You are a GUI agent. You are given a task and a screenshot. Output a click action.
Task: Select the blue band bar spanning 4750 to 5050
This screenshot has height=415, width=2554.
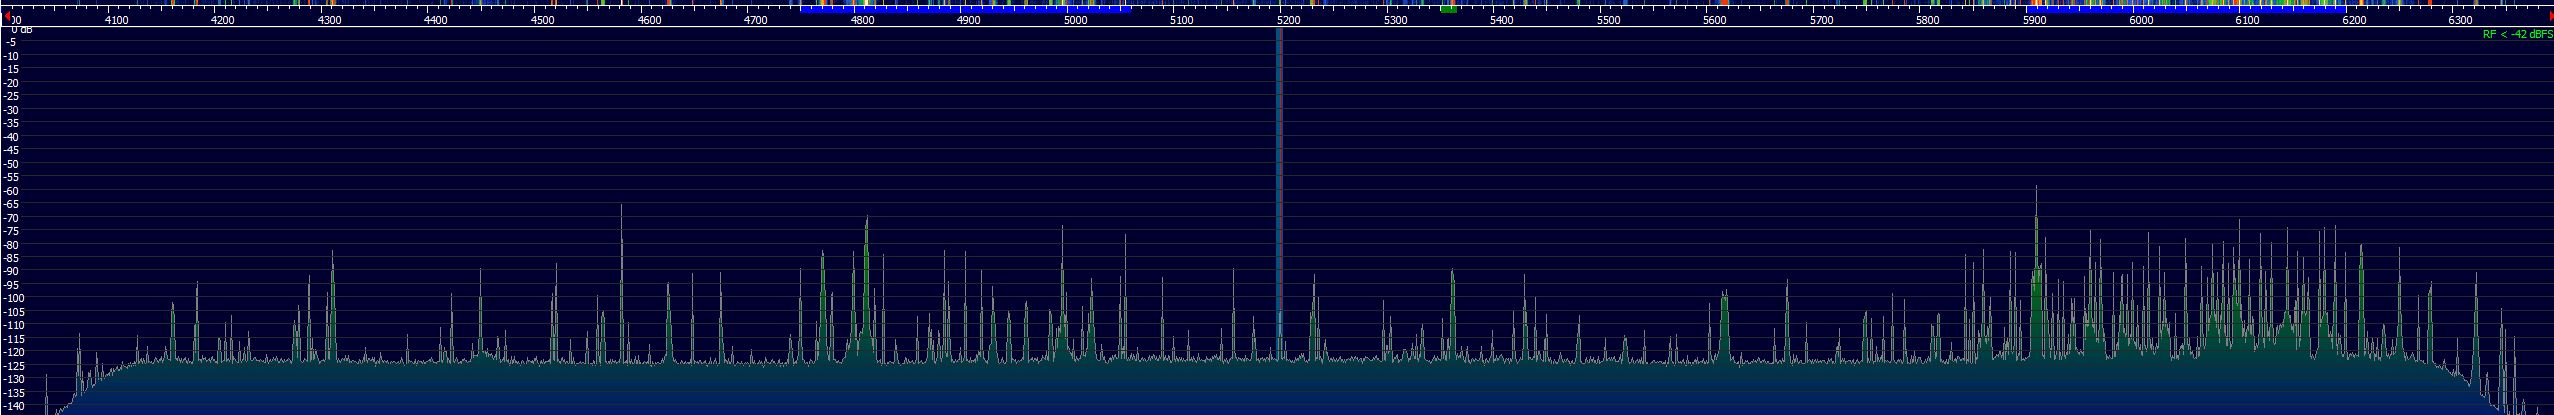(x=965, y=10)
